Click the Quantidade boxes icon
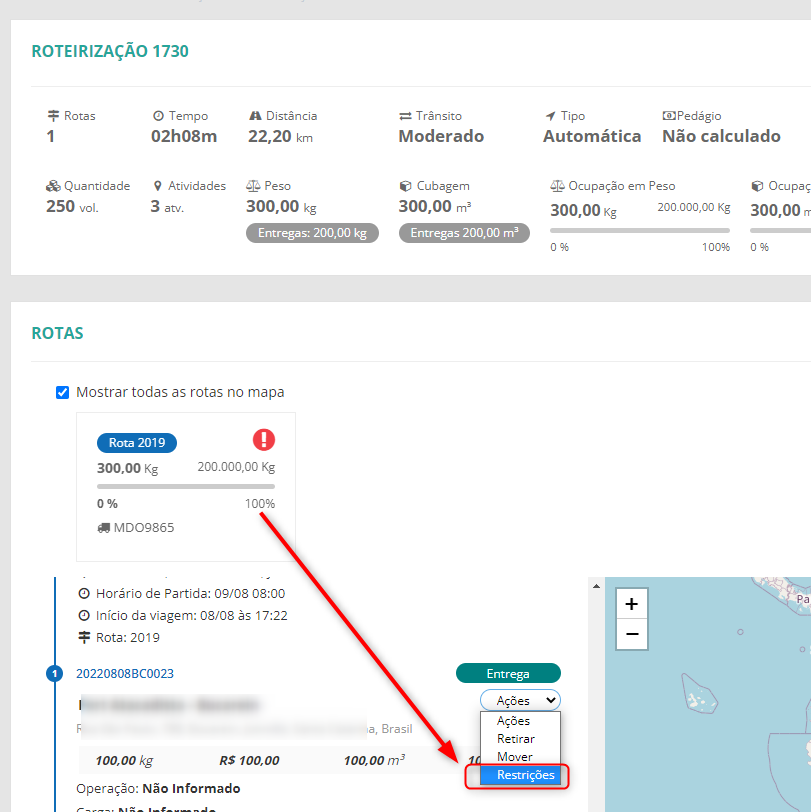This screenshot has height=812, width=811. pos(53,185)
